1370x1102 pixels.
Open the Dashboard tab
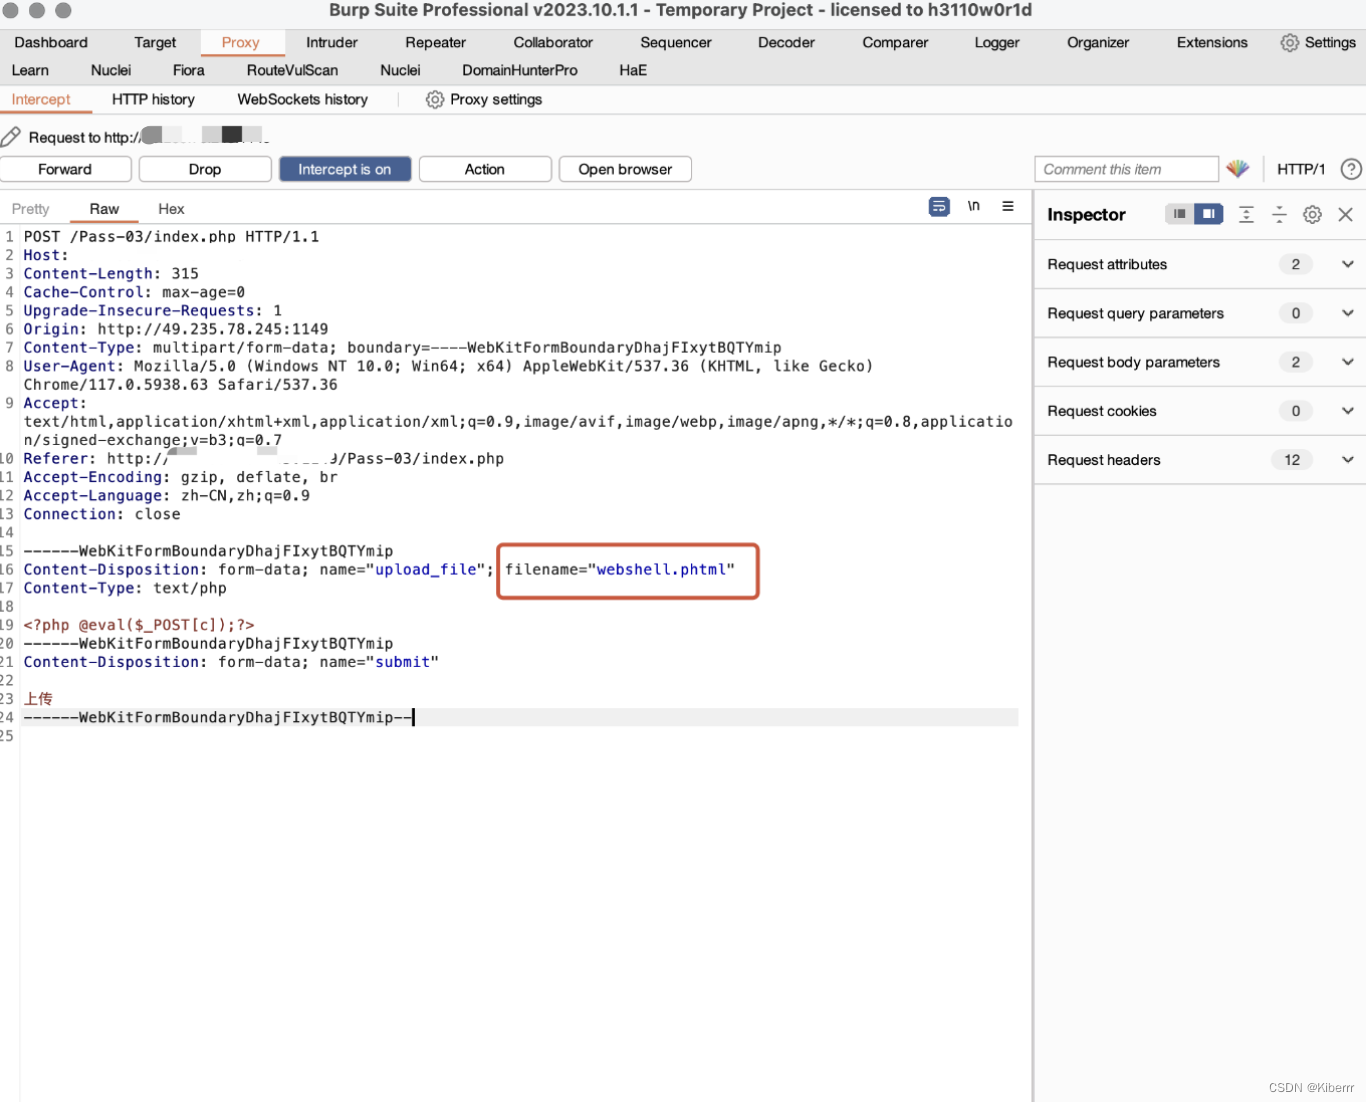[x=51, y=42]
